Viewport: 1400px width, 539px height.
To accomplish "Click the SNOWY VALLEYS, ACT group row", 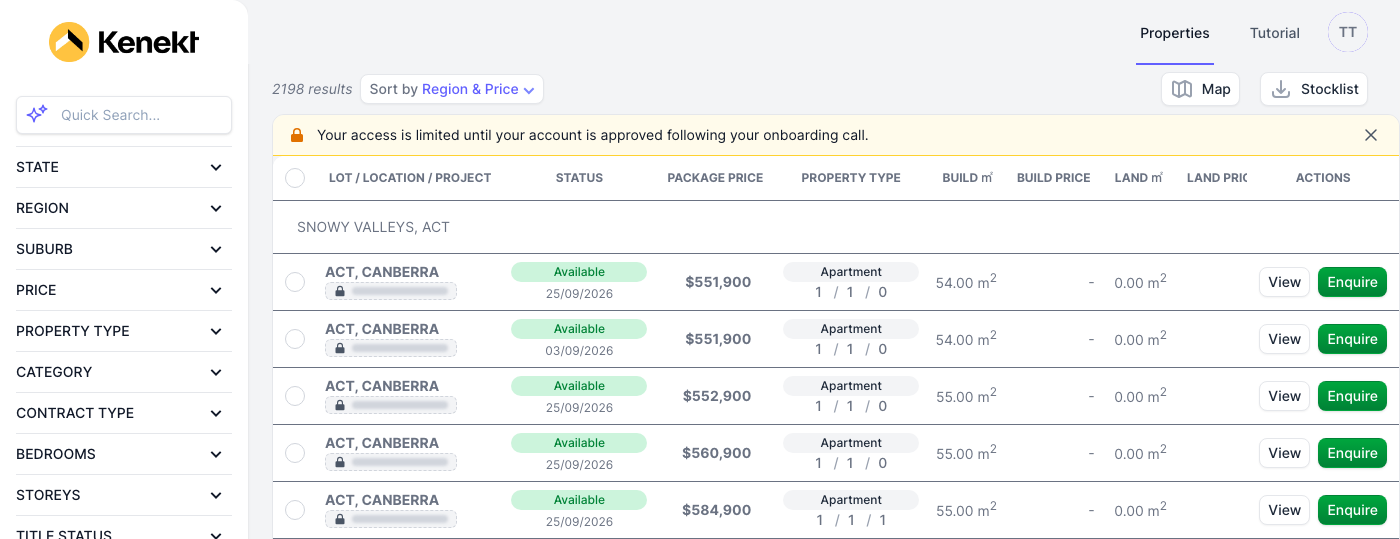I will [x=836, y=227].
